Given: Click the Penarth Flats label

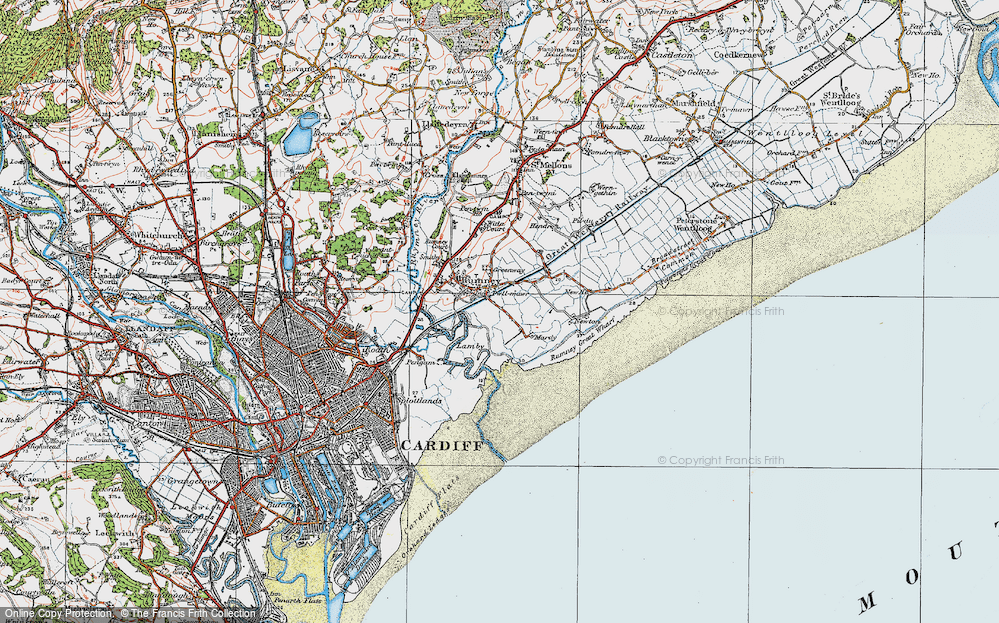Looking at the screenshot, I should pos(298,599).
